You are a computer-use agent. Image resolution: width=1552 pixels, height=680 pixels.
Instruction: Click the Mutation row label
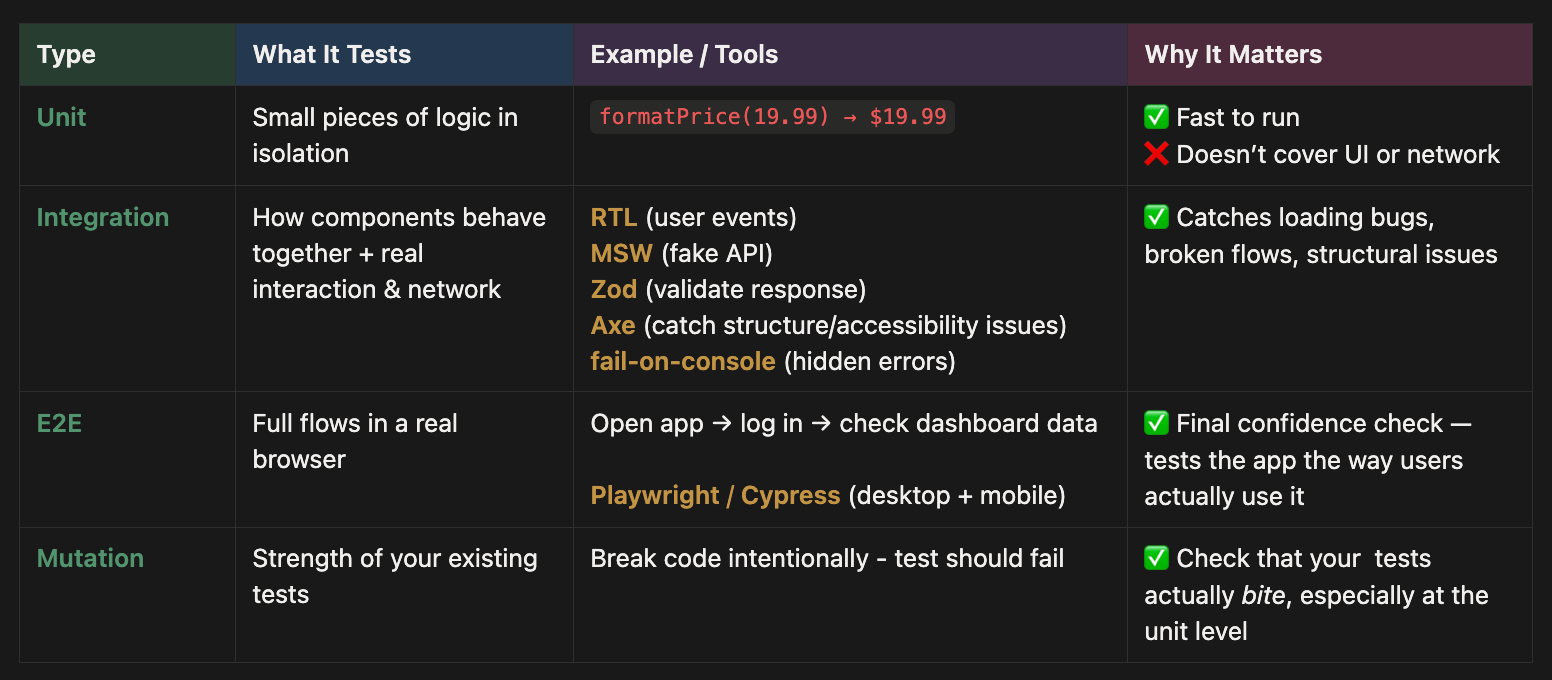coord(90,559)
